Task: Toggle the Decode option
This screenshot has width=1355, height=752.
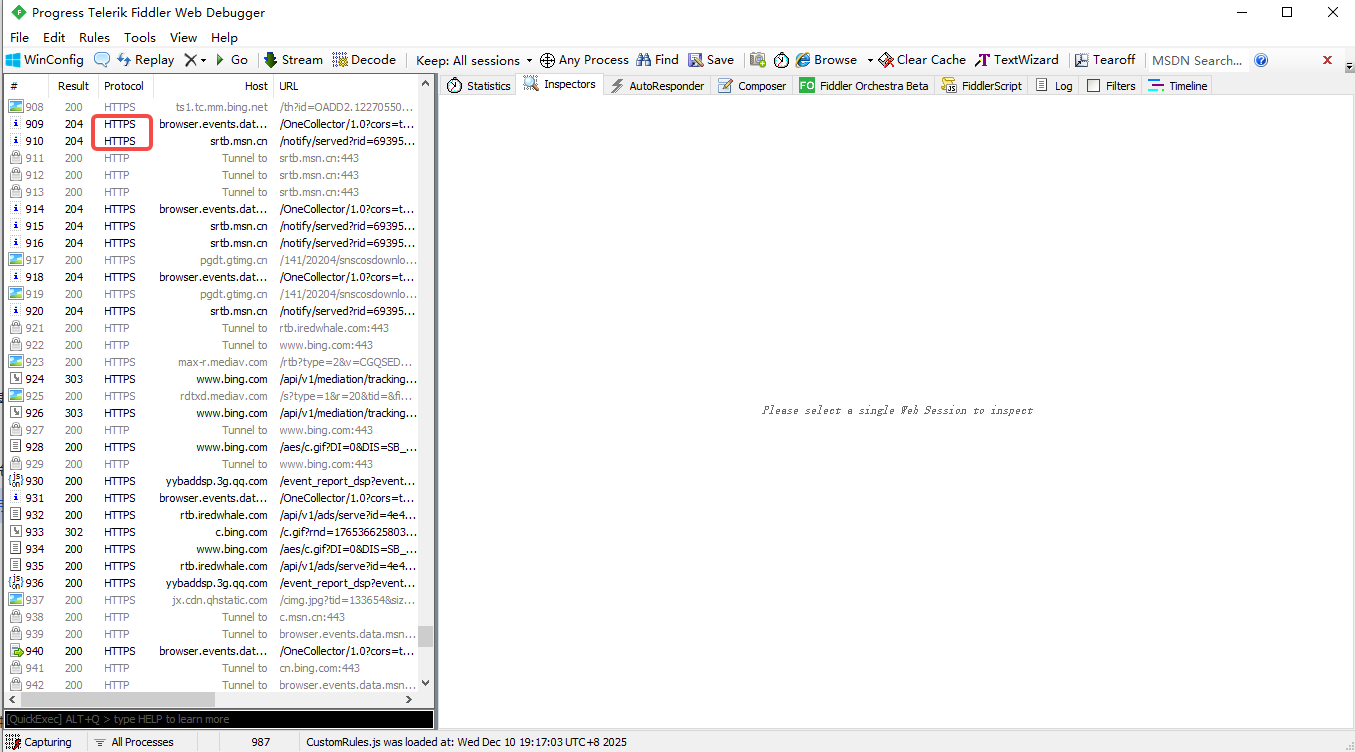Action: 364,60
